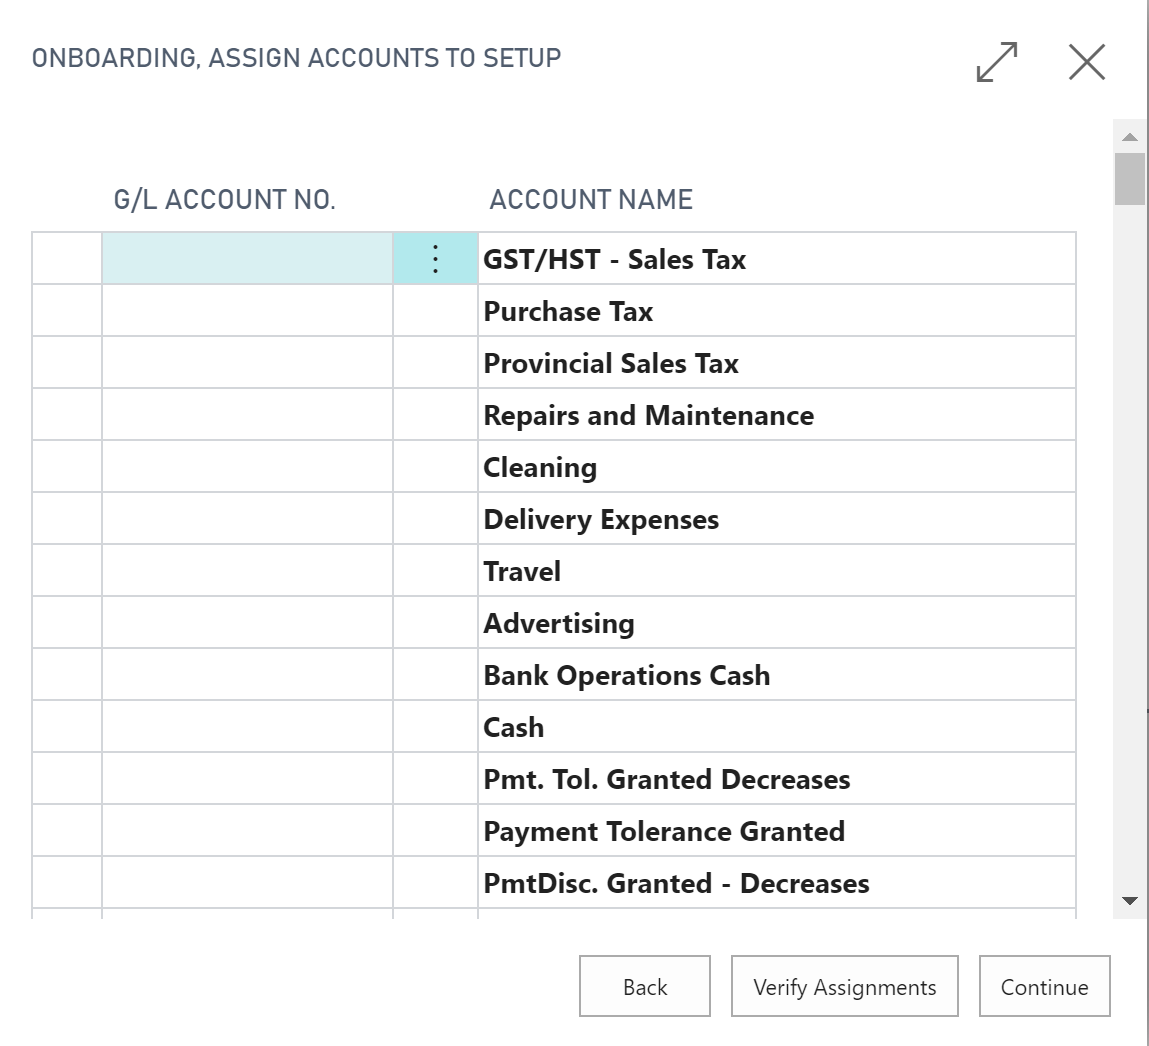The image size is (1149, 1046).
Task: Click the G/L Account No. cell for Cash
Action: coord(248,727)
